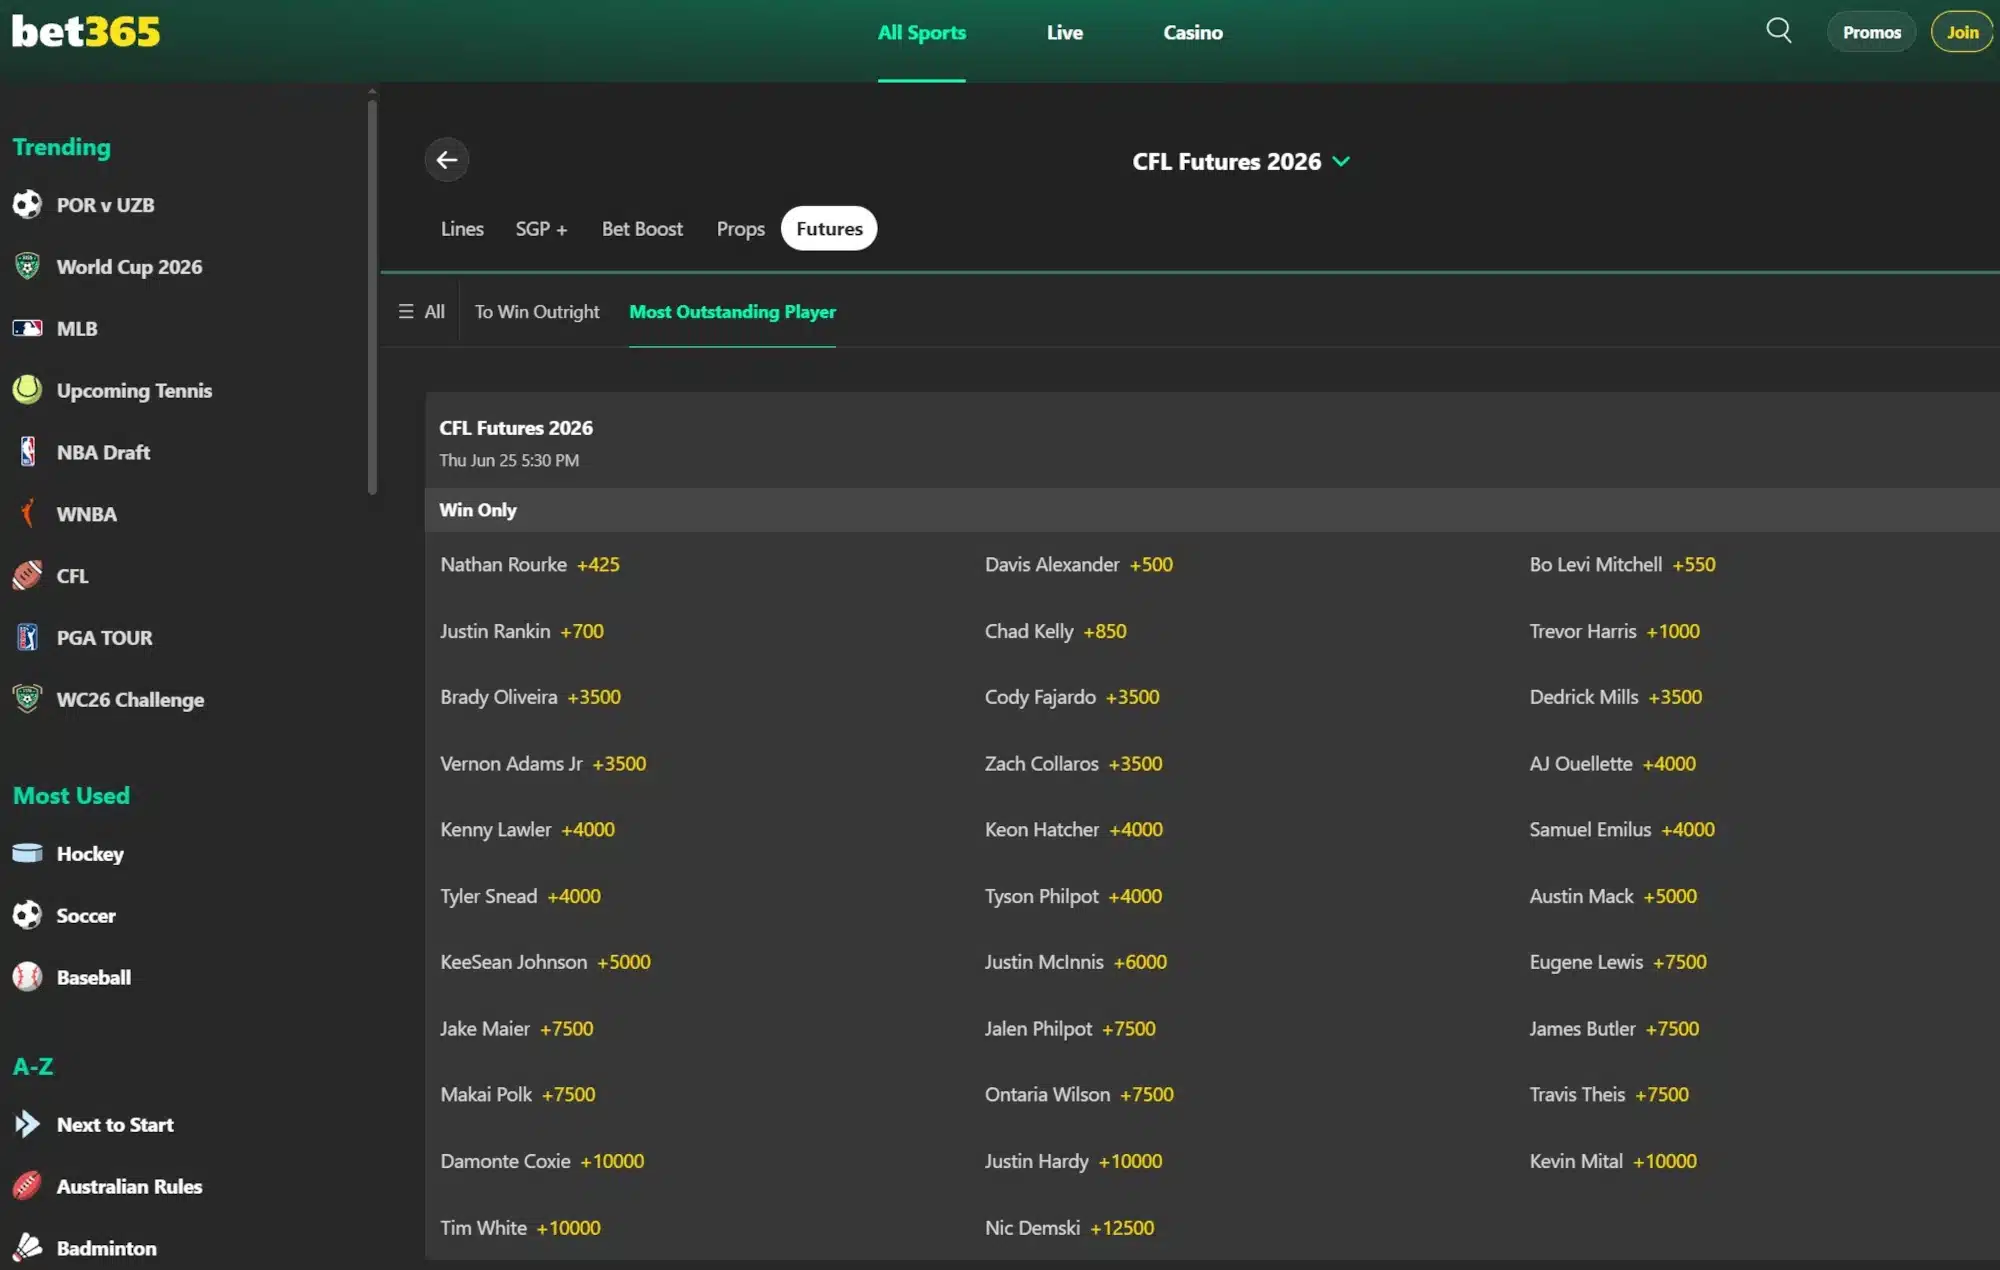Image resolution: width=2000 pixels, height=1270 pixels.
Task: Open the PGA TOUR sidebar link
Action: [104, 638]
